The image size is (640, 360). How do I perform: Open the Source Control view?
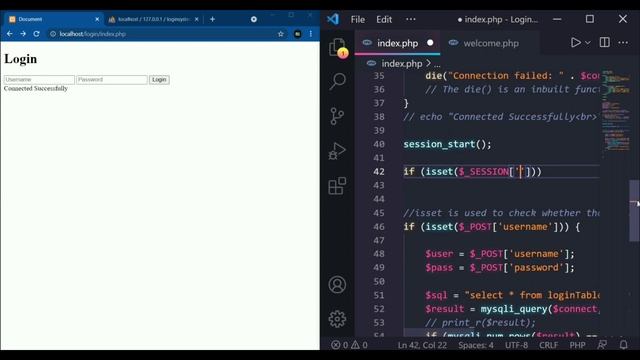337,116
